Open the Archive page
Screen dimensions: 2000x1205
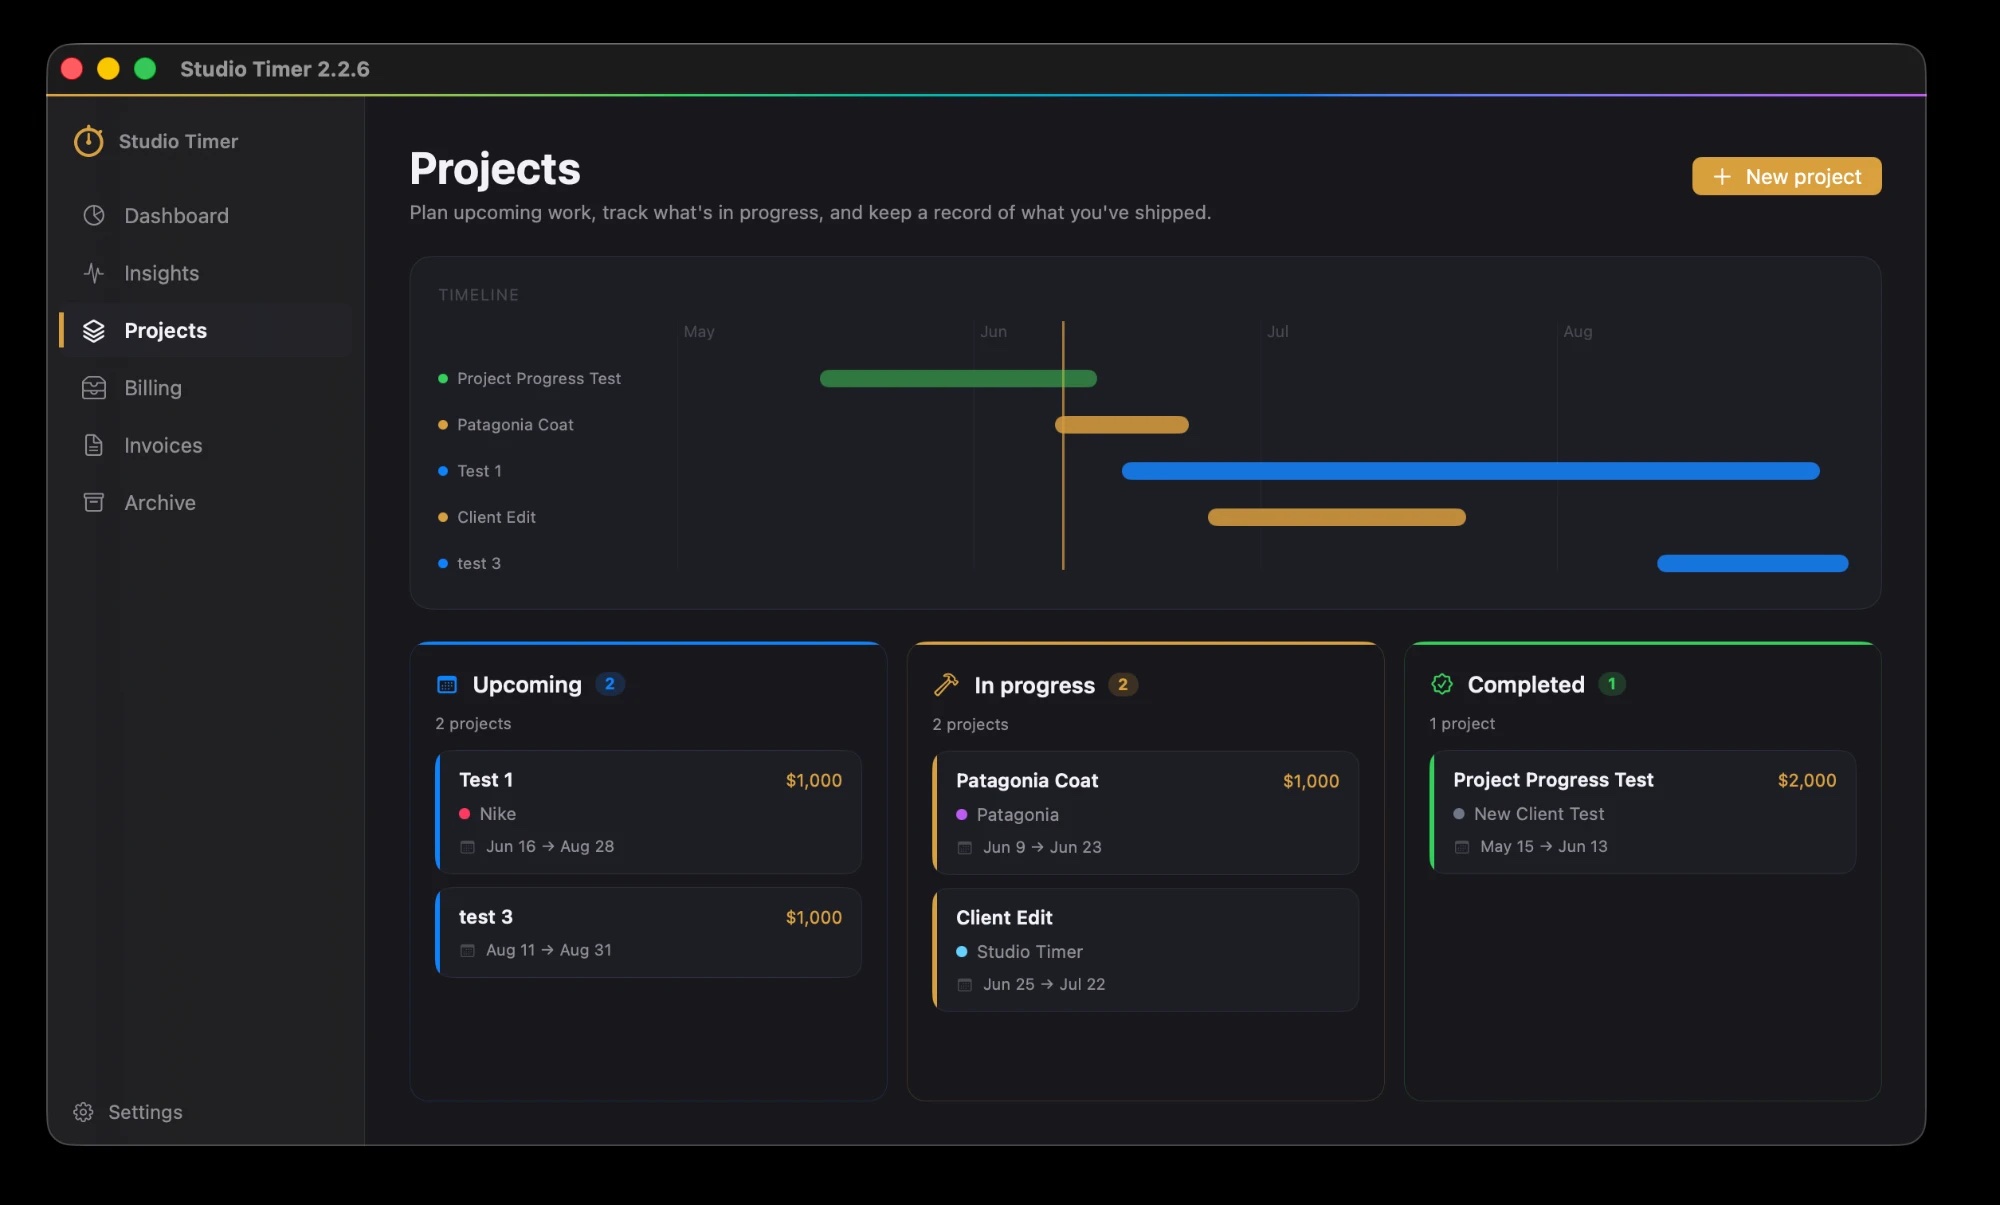[x=205, y=503]
